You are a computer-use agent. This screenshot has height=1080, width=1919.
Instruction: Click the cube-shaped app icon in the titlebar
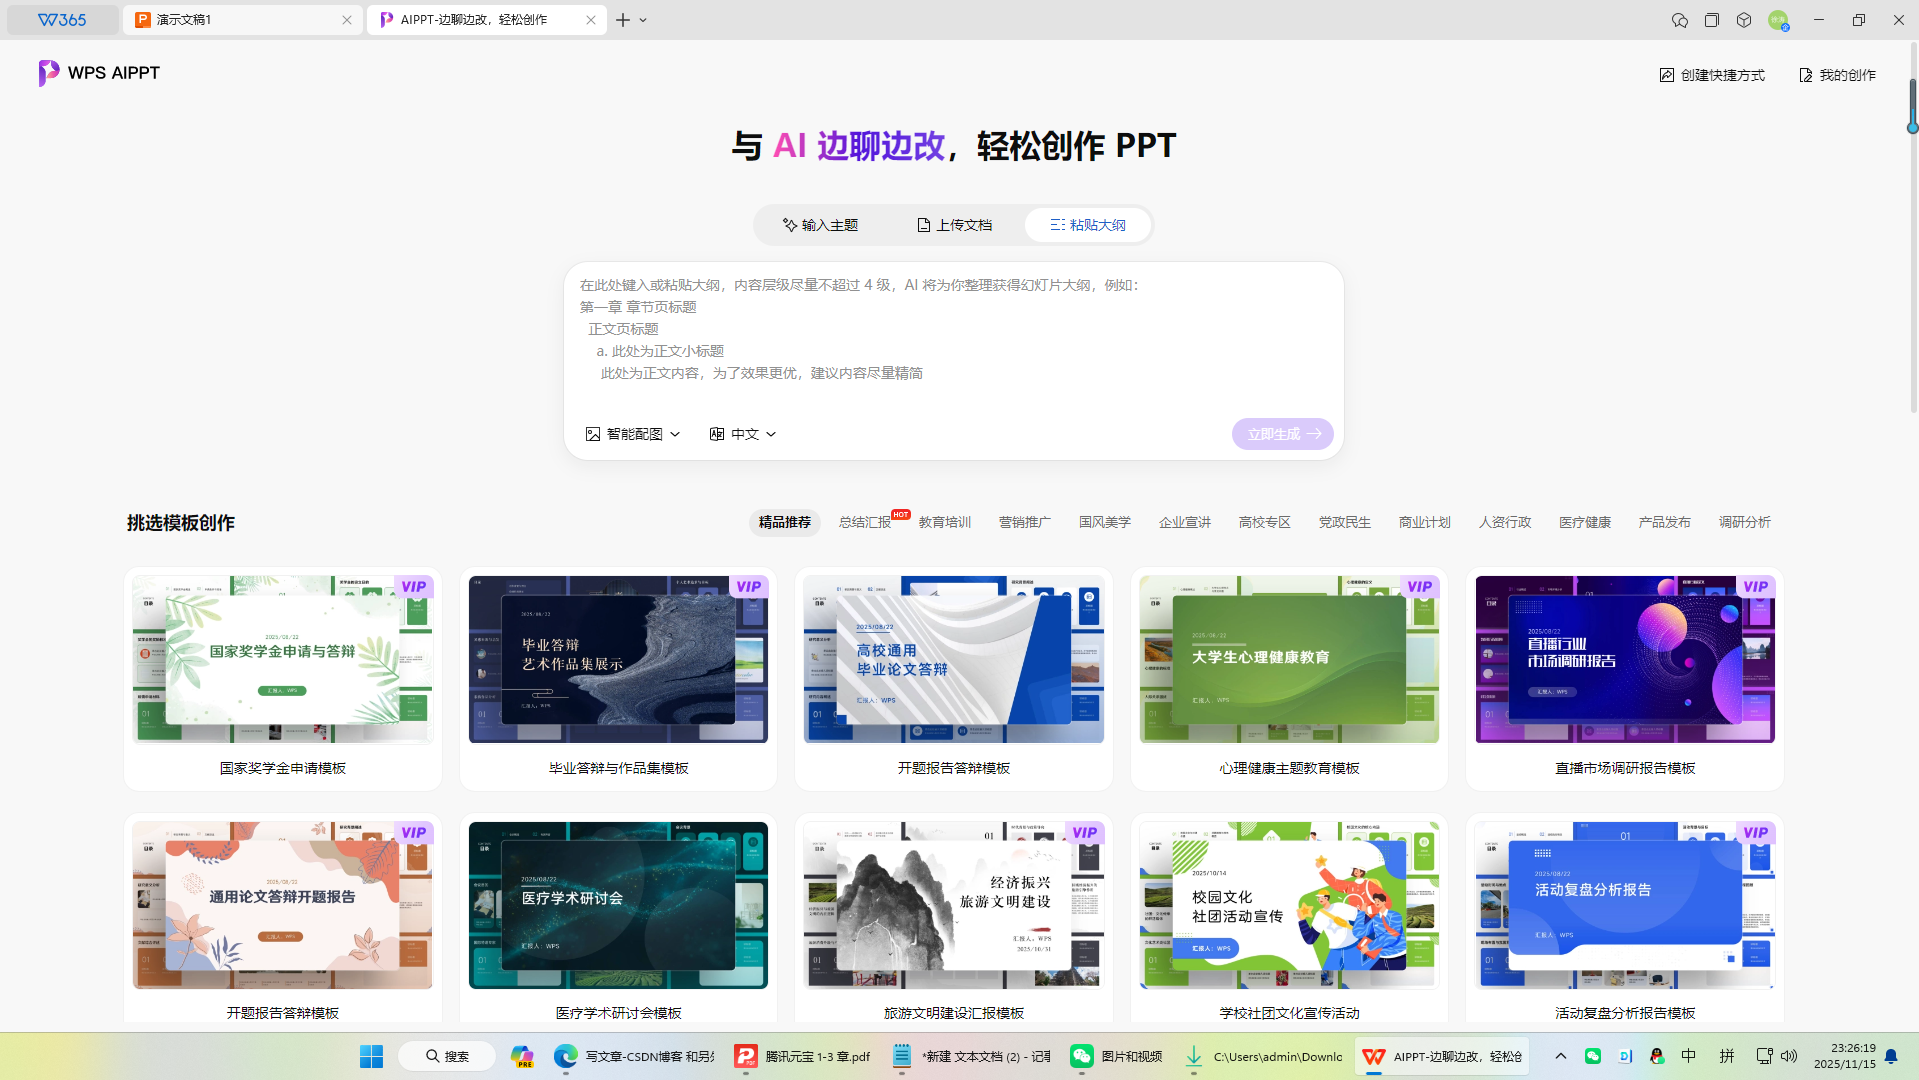(x=1743, y=20)
